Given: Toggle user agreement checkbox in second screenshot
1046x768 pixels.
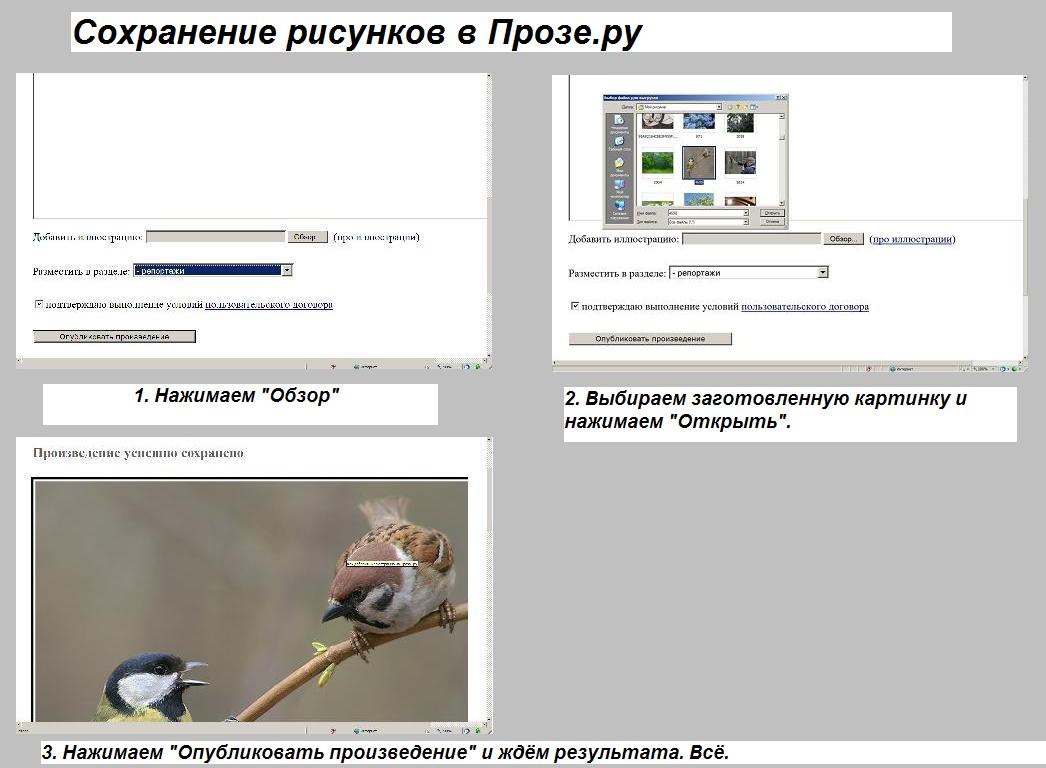Looking at the screenshot, I should pos(574,306).
